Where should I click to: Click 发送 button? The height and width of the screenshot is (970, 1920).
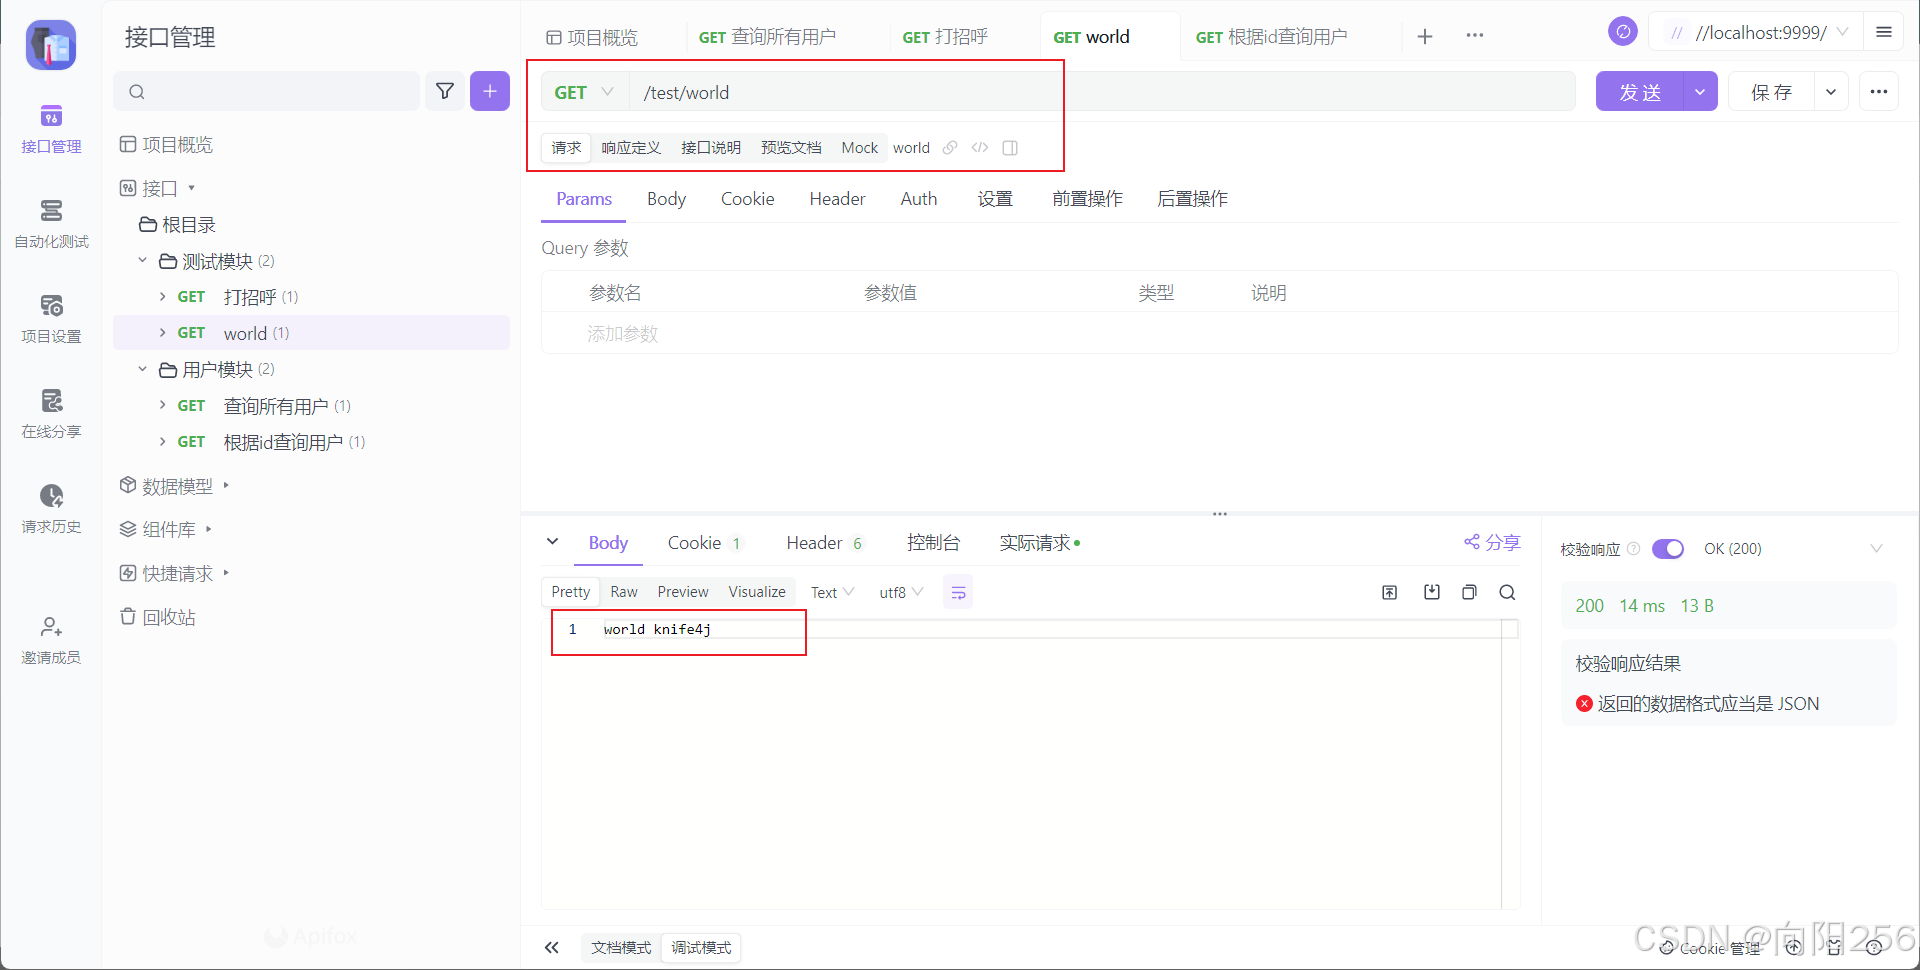coord(1640,92)
